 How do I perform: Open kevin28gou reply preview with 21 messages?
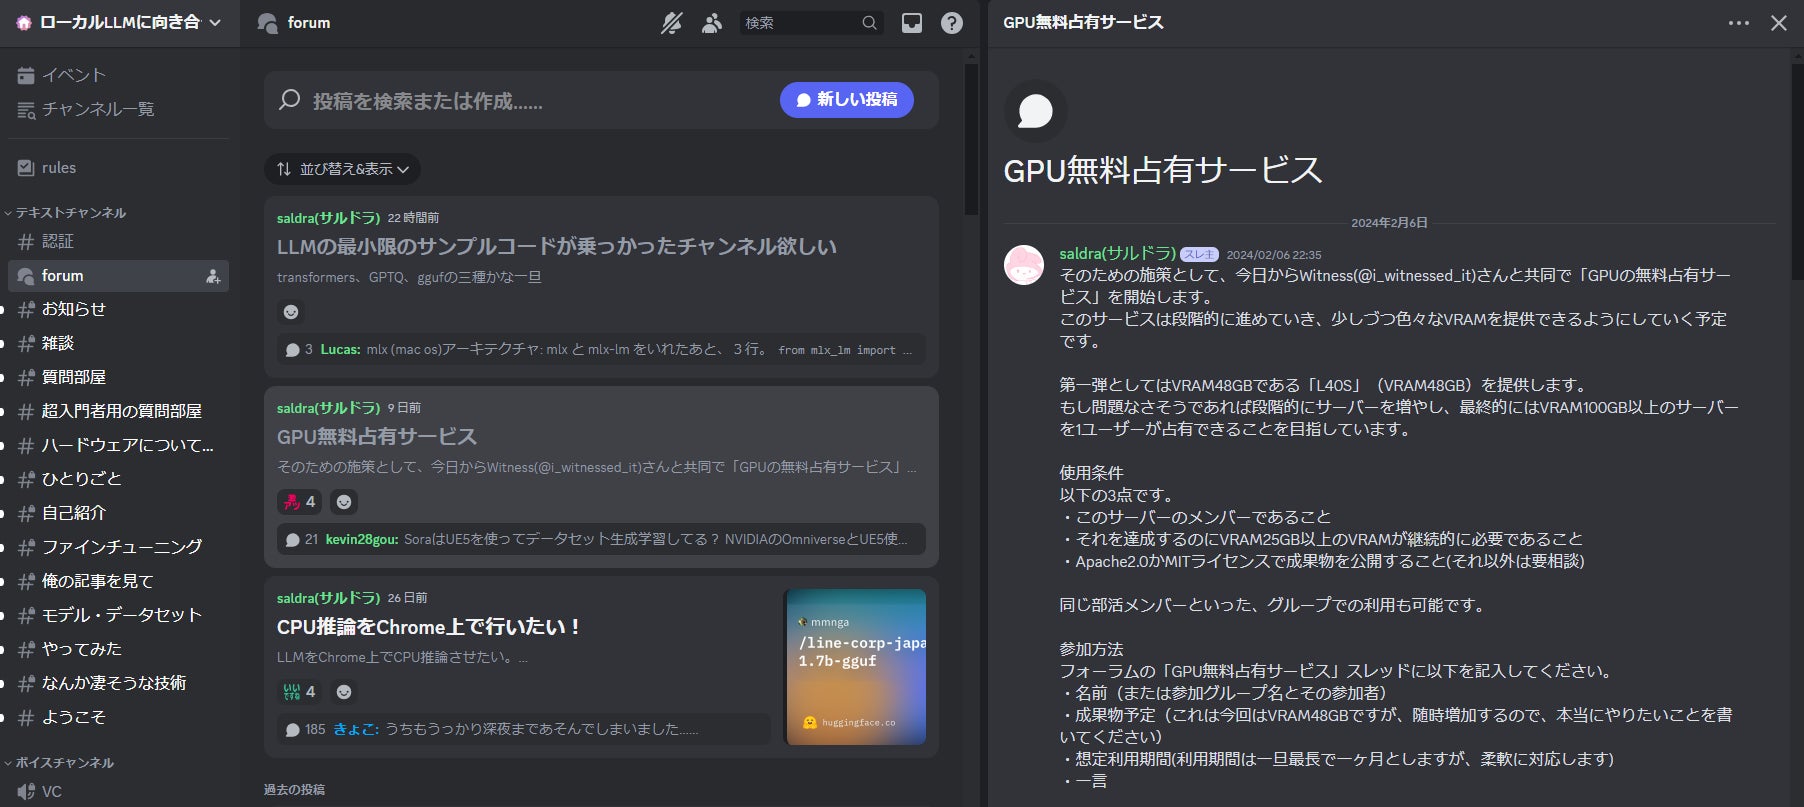tap(601, 540)
